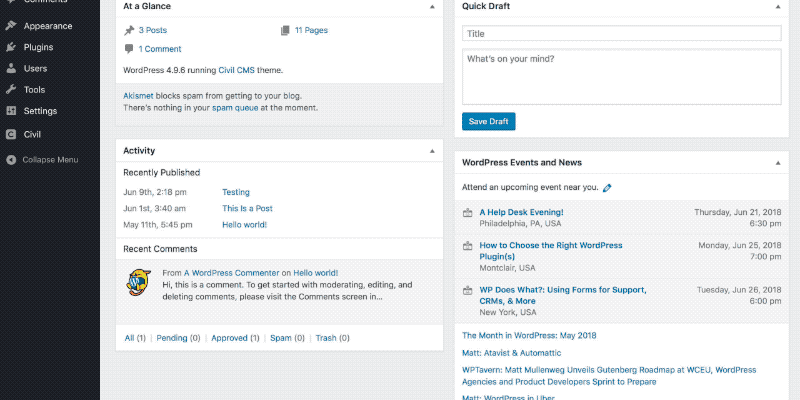Click the comment bubble icon beside 1 Comment

129,49
